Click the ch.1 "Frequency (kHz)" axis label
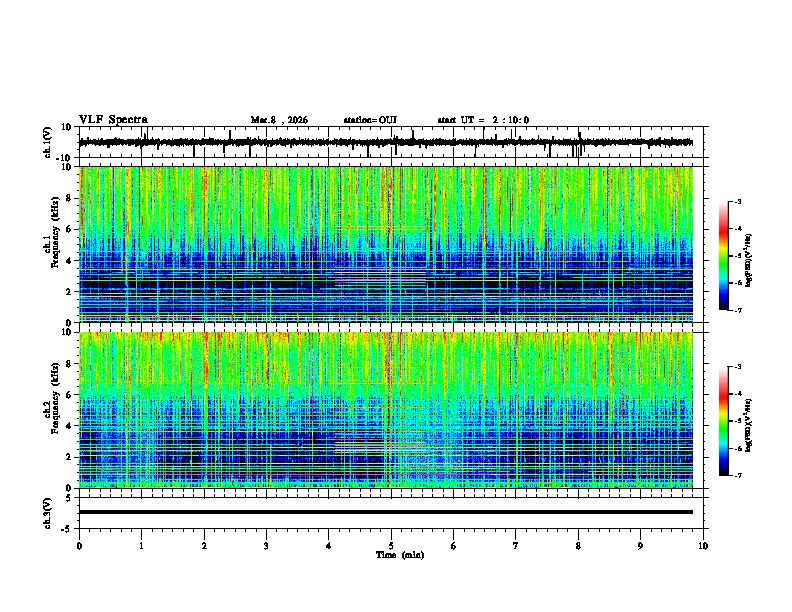The image size is (792, 612). pos(55,231)
